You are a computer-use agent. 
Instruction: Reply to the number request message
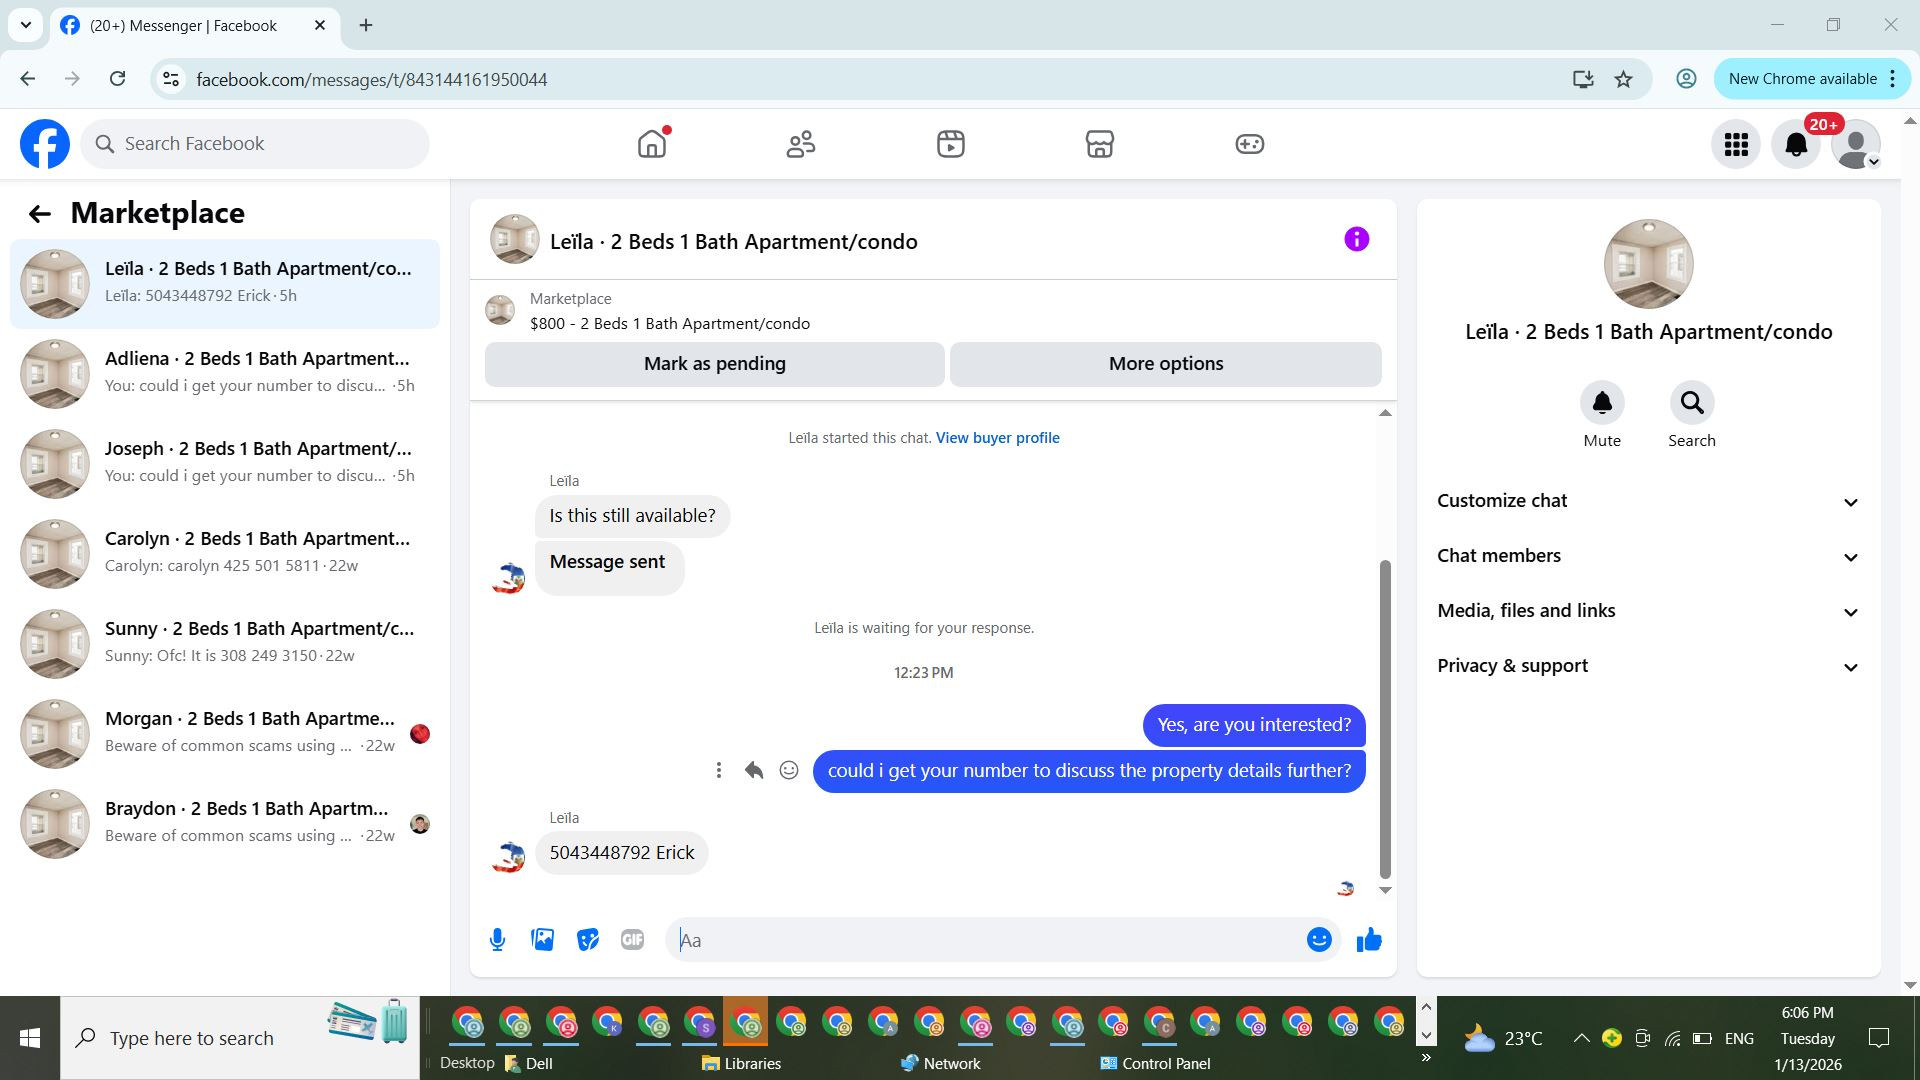tap(754, 770)
